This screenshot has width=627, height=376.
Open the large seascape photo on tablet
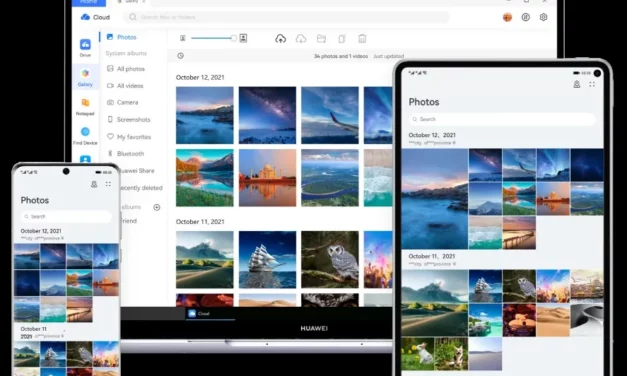pos(435,199)
